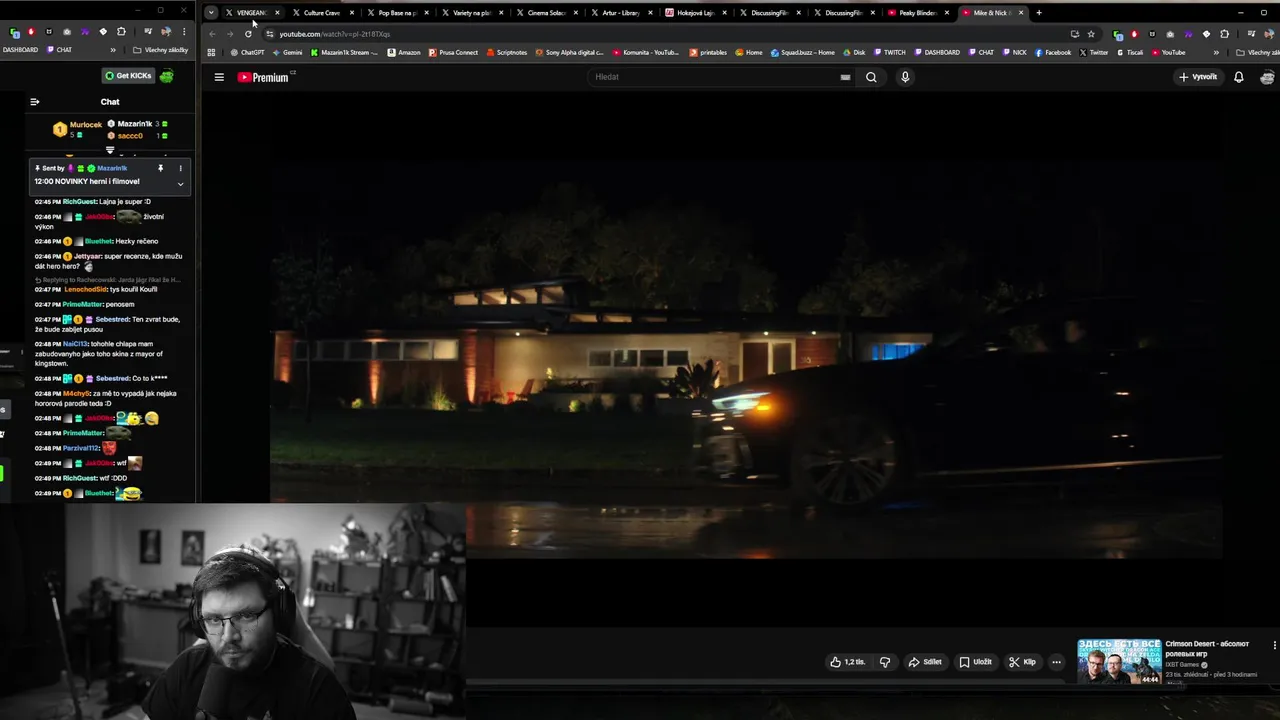Open YouTube notifications bell
Screen dimensions: 1280x720
pos(1238,77)
